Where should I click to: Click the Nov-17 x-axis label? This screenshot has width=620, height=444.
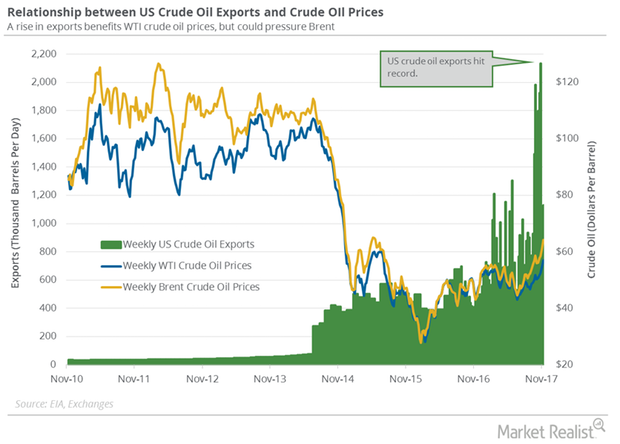point(541,379)
